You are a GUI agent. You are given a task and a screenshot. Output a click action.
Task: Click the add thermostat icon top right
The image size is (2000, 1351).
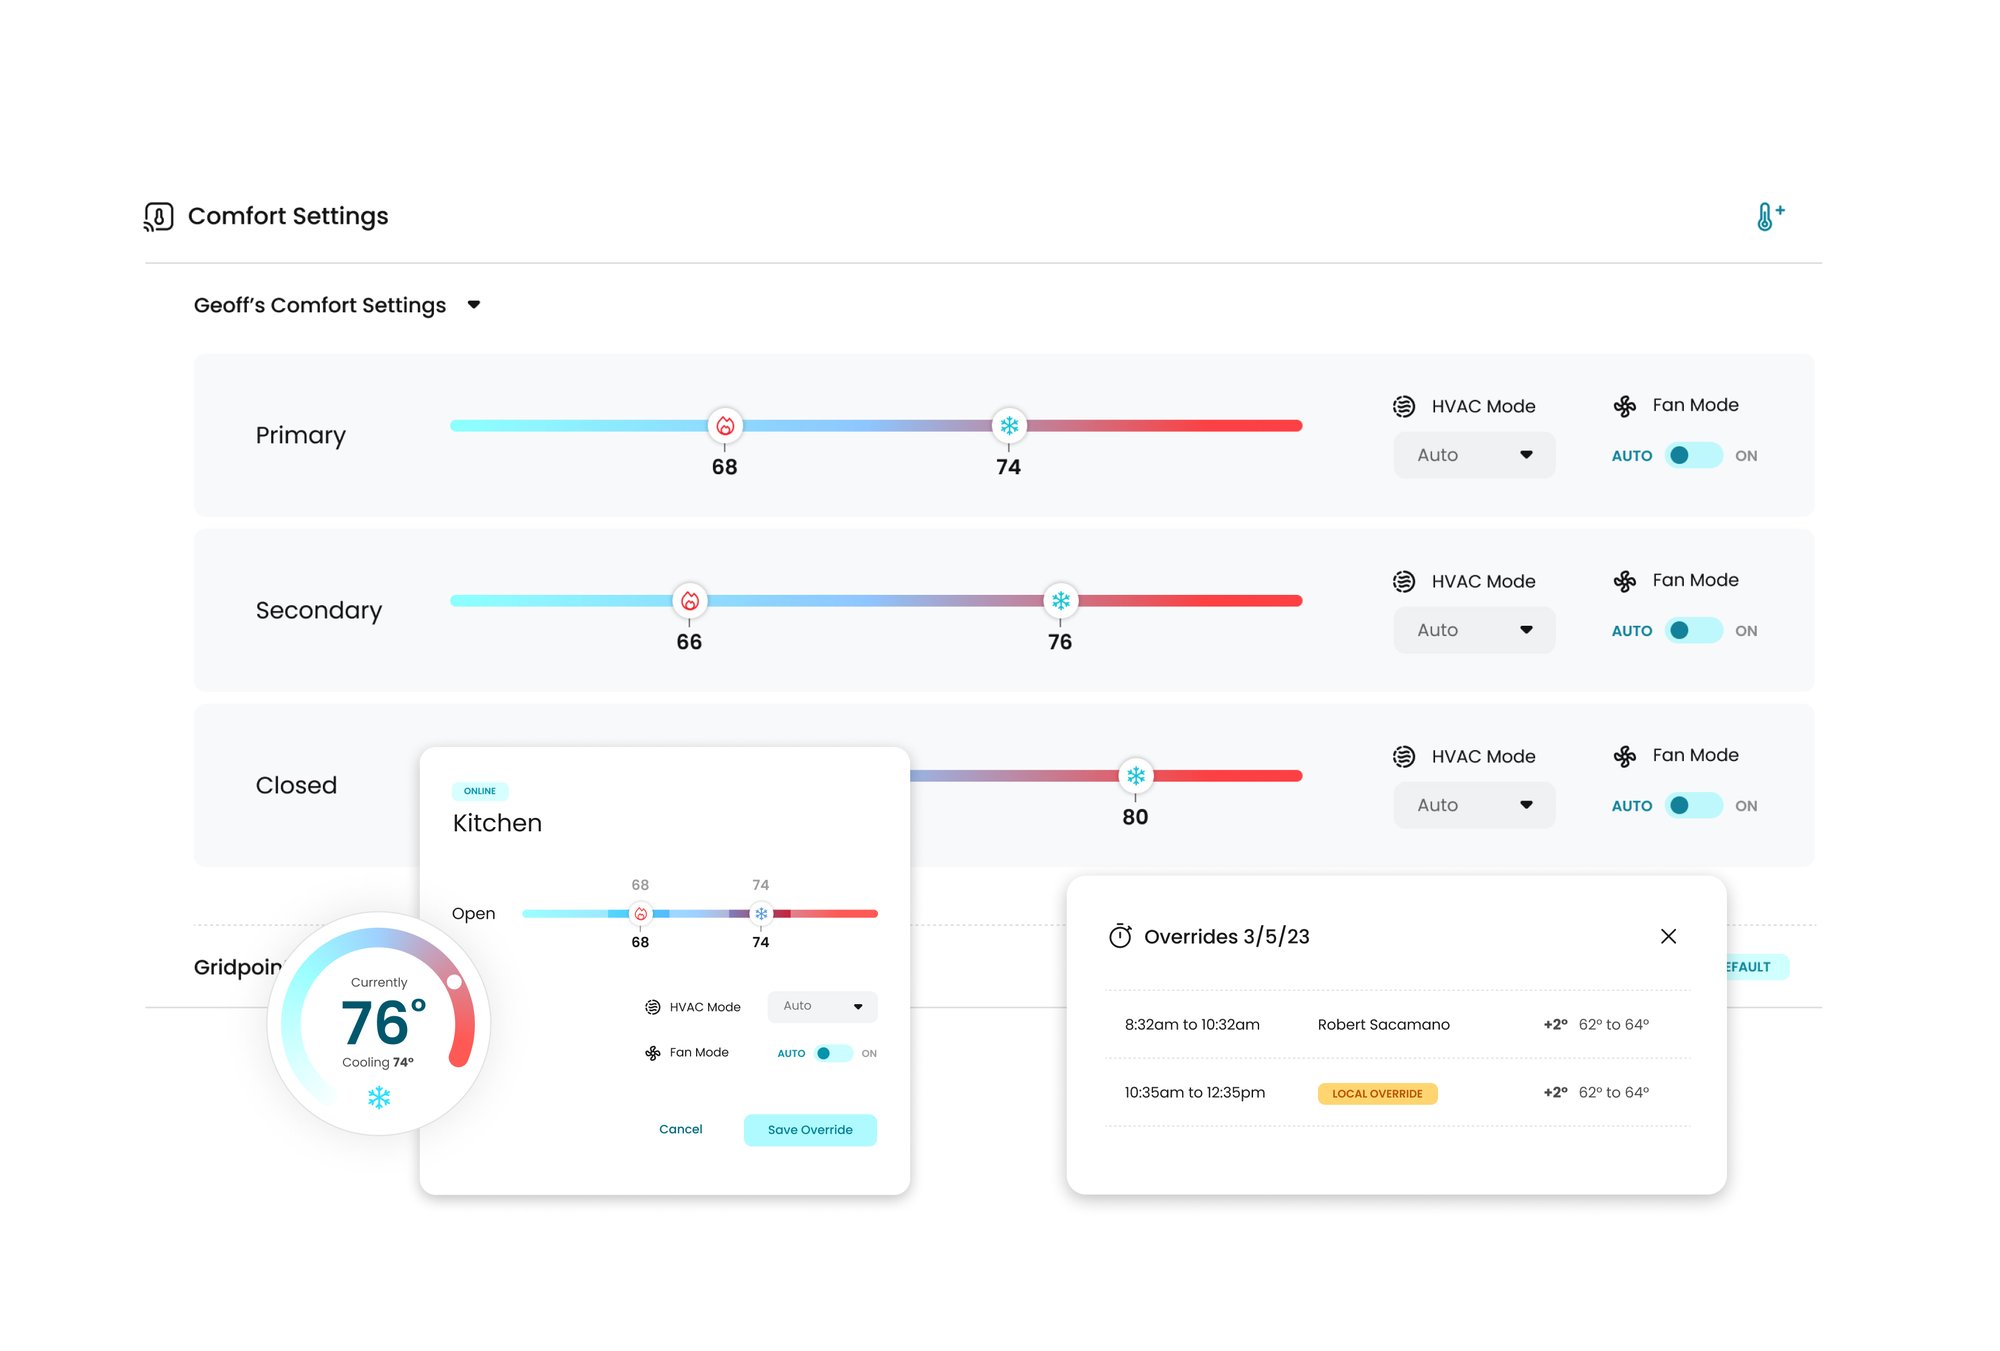(x=1770, y=216)
